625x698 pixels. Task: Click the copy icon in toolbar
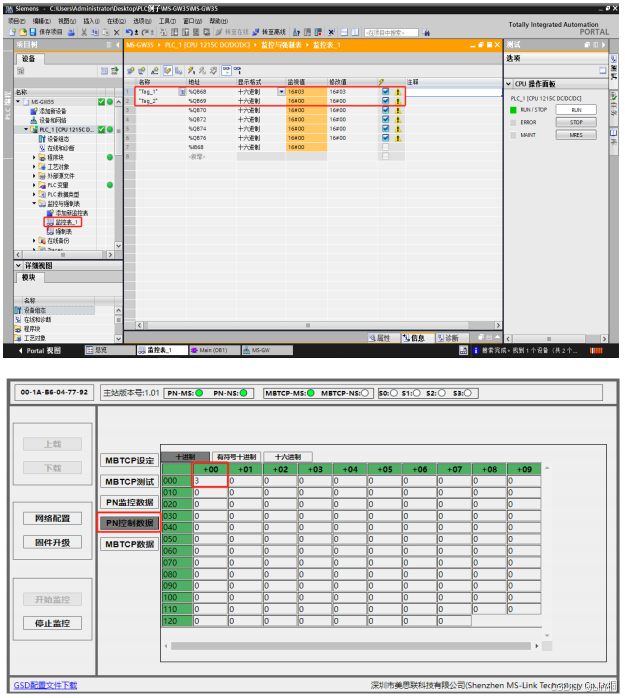pos(95,32)
